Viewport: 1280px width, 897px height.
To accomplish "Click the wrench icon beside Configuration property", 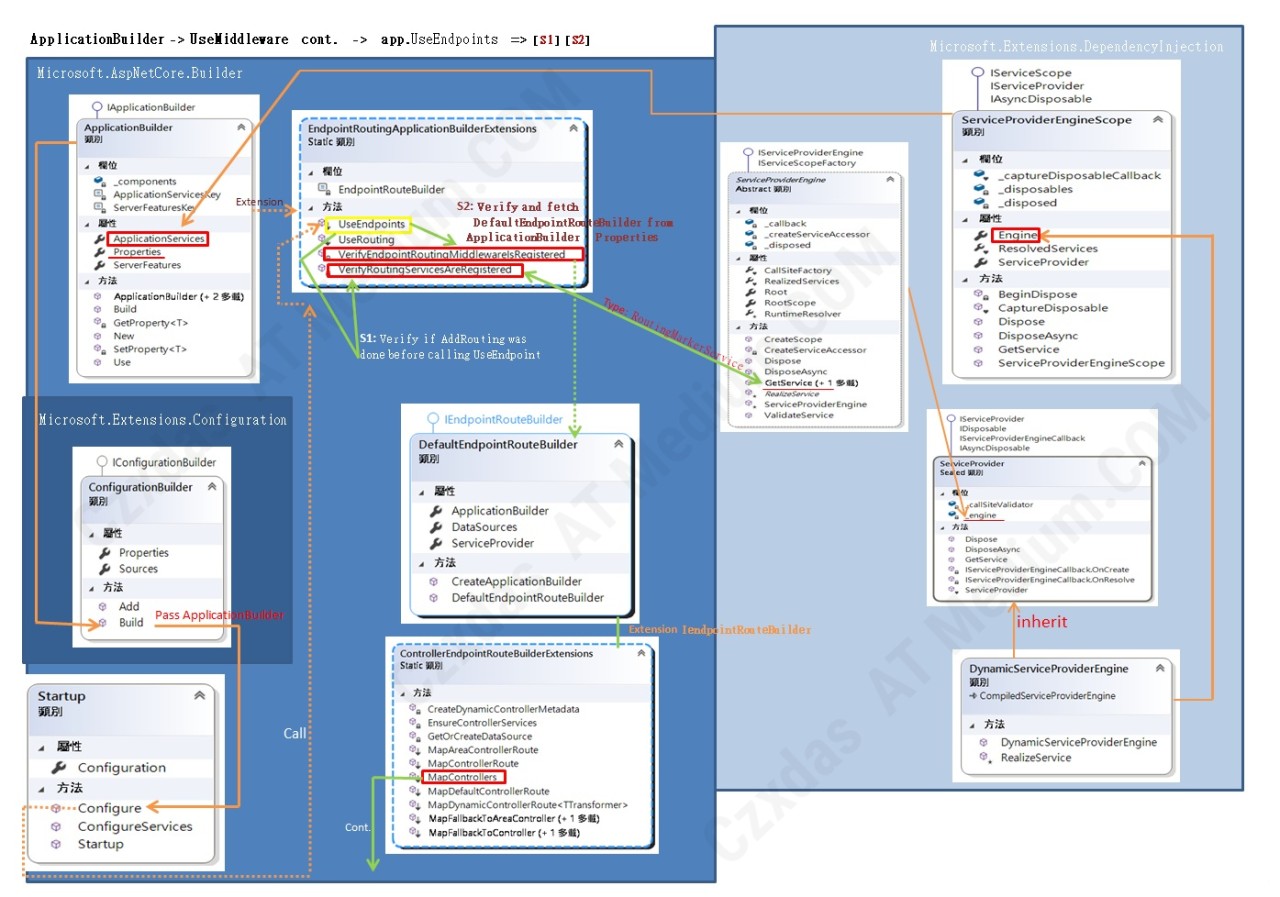I will 59,768.
